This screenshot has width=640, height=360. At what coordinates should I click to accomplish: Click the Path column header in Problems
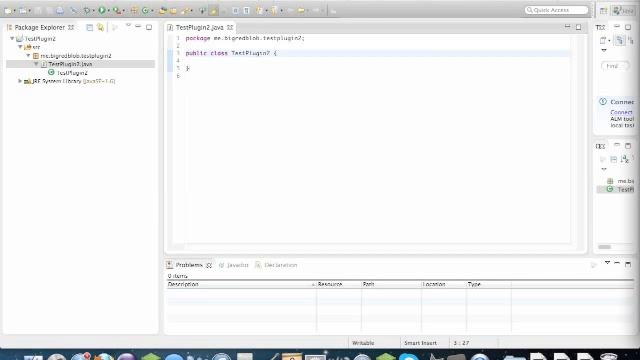click(391, 284)
